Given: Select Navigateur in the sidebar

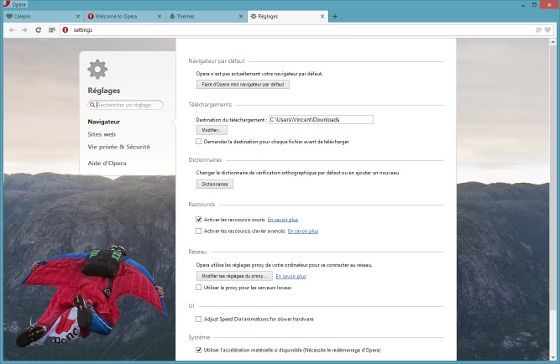Looking at the screenshot, I should point(104,122).
